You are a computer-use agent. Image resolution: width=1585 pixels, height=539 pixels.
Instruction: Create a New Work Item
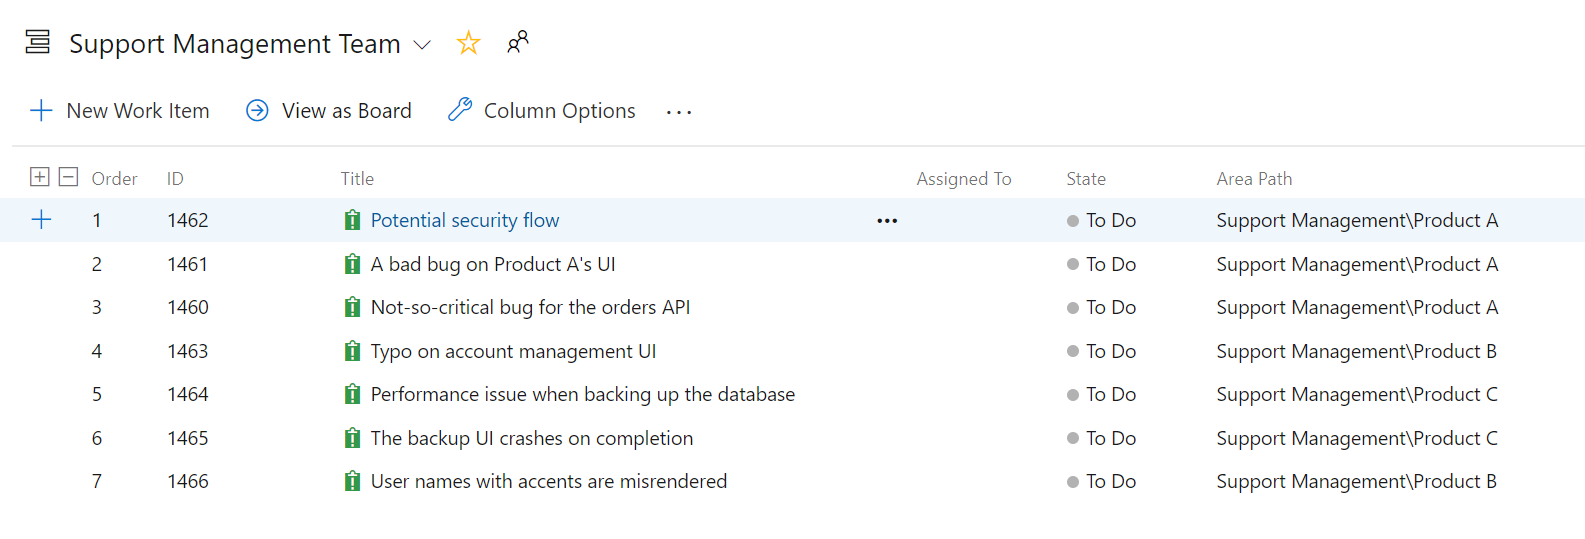120,111
